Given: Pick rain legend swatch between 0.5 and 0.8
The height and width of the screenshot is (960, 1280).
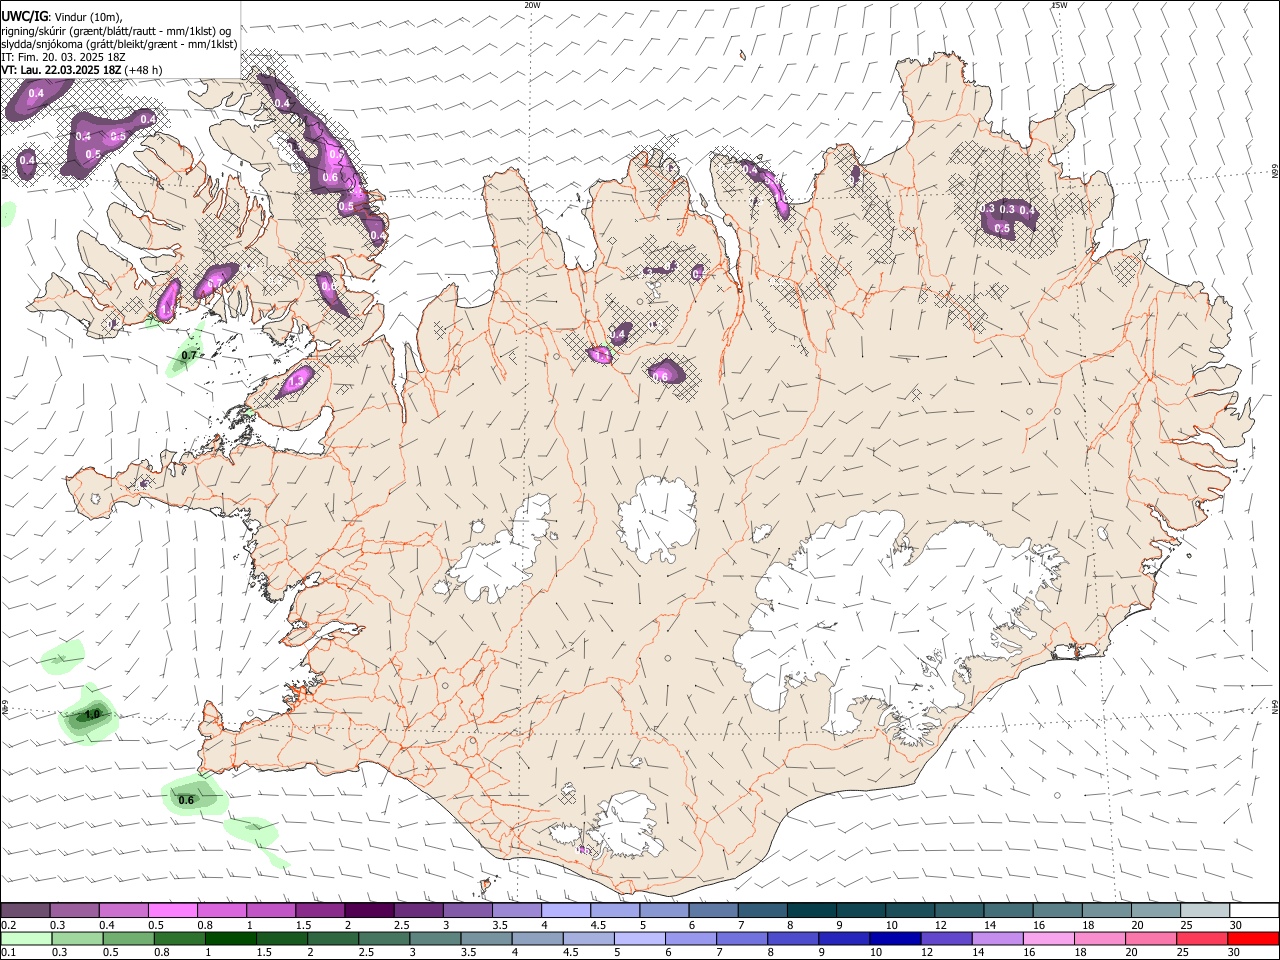Looking at the screenshot, I should (x=128, y=938).
